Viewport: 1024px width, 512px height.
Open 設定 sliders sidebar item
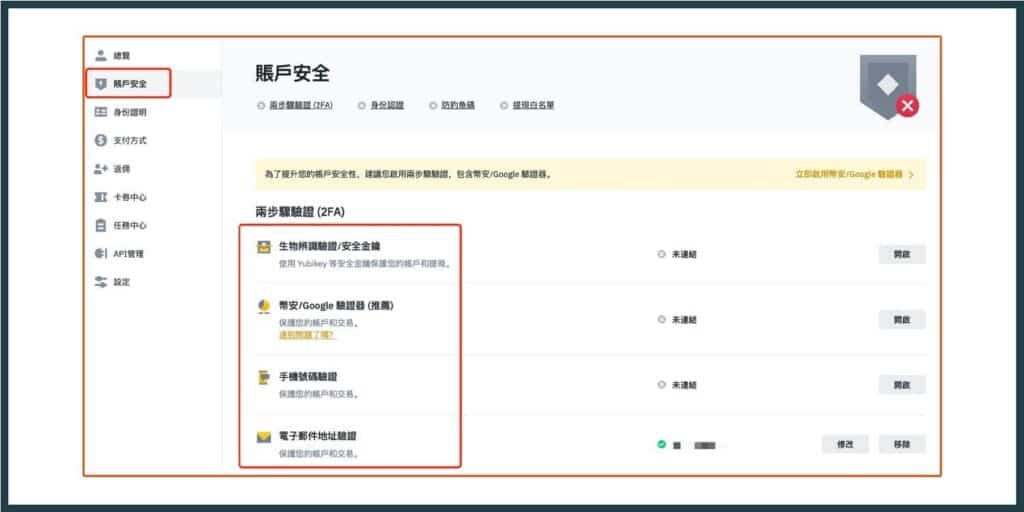(112, 282)
